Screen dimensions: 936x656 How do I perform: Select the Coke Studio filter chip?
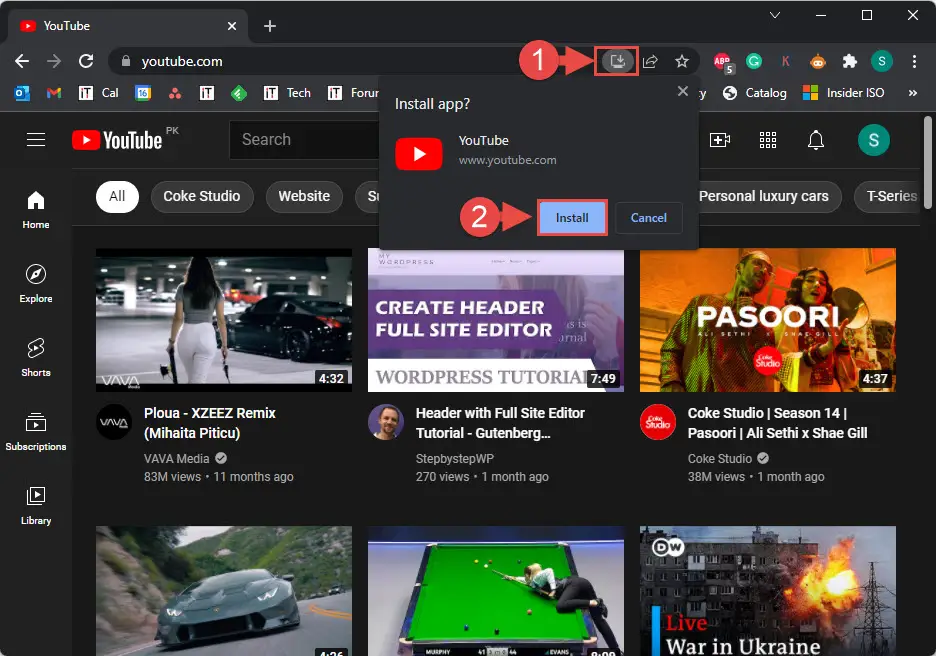point(202,196)
